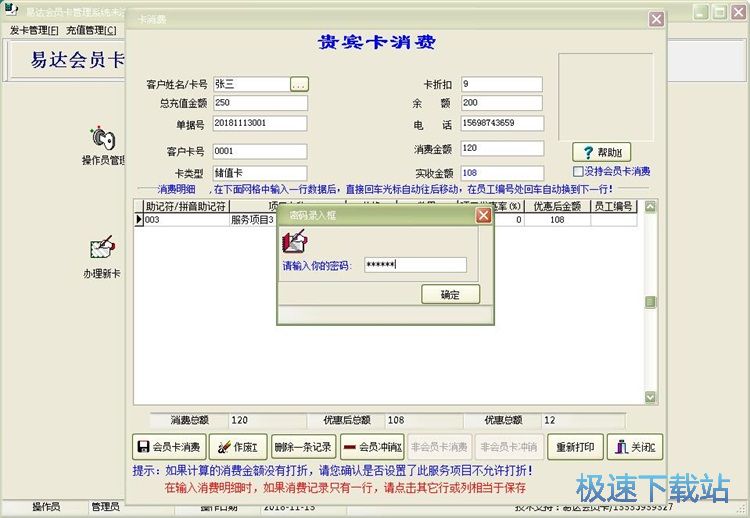750x518 pixels.
Task: Click the 关闭 close button
Action: [635, 447]
